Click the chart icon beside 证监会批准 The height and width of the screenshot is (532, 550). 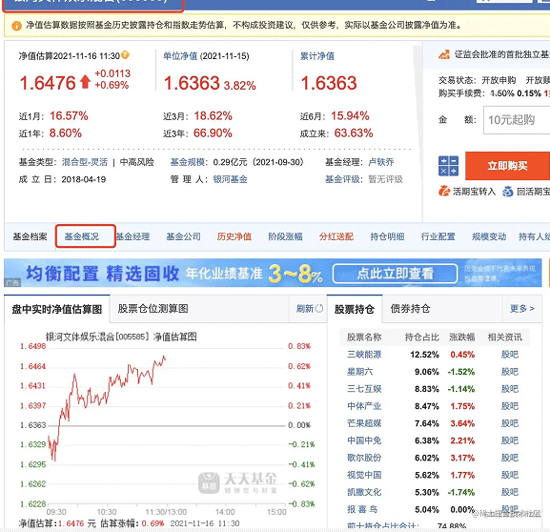(x=444, y=54)
